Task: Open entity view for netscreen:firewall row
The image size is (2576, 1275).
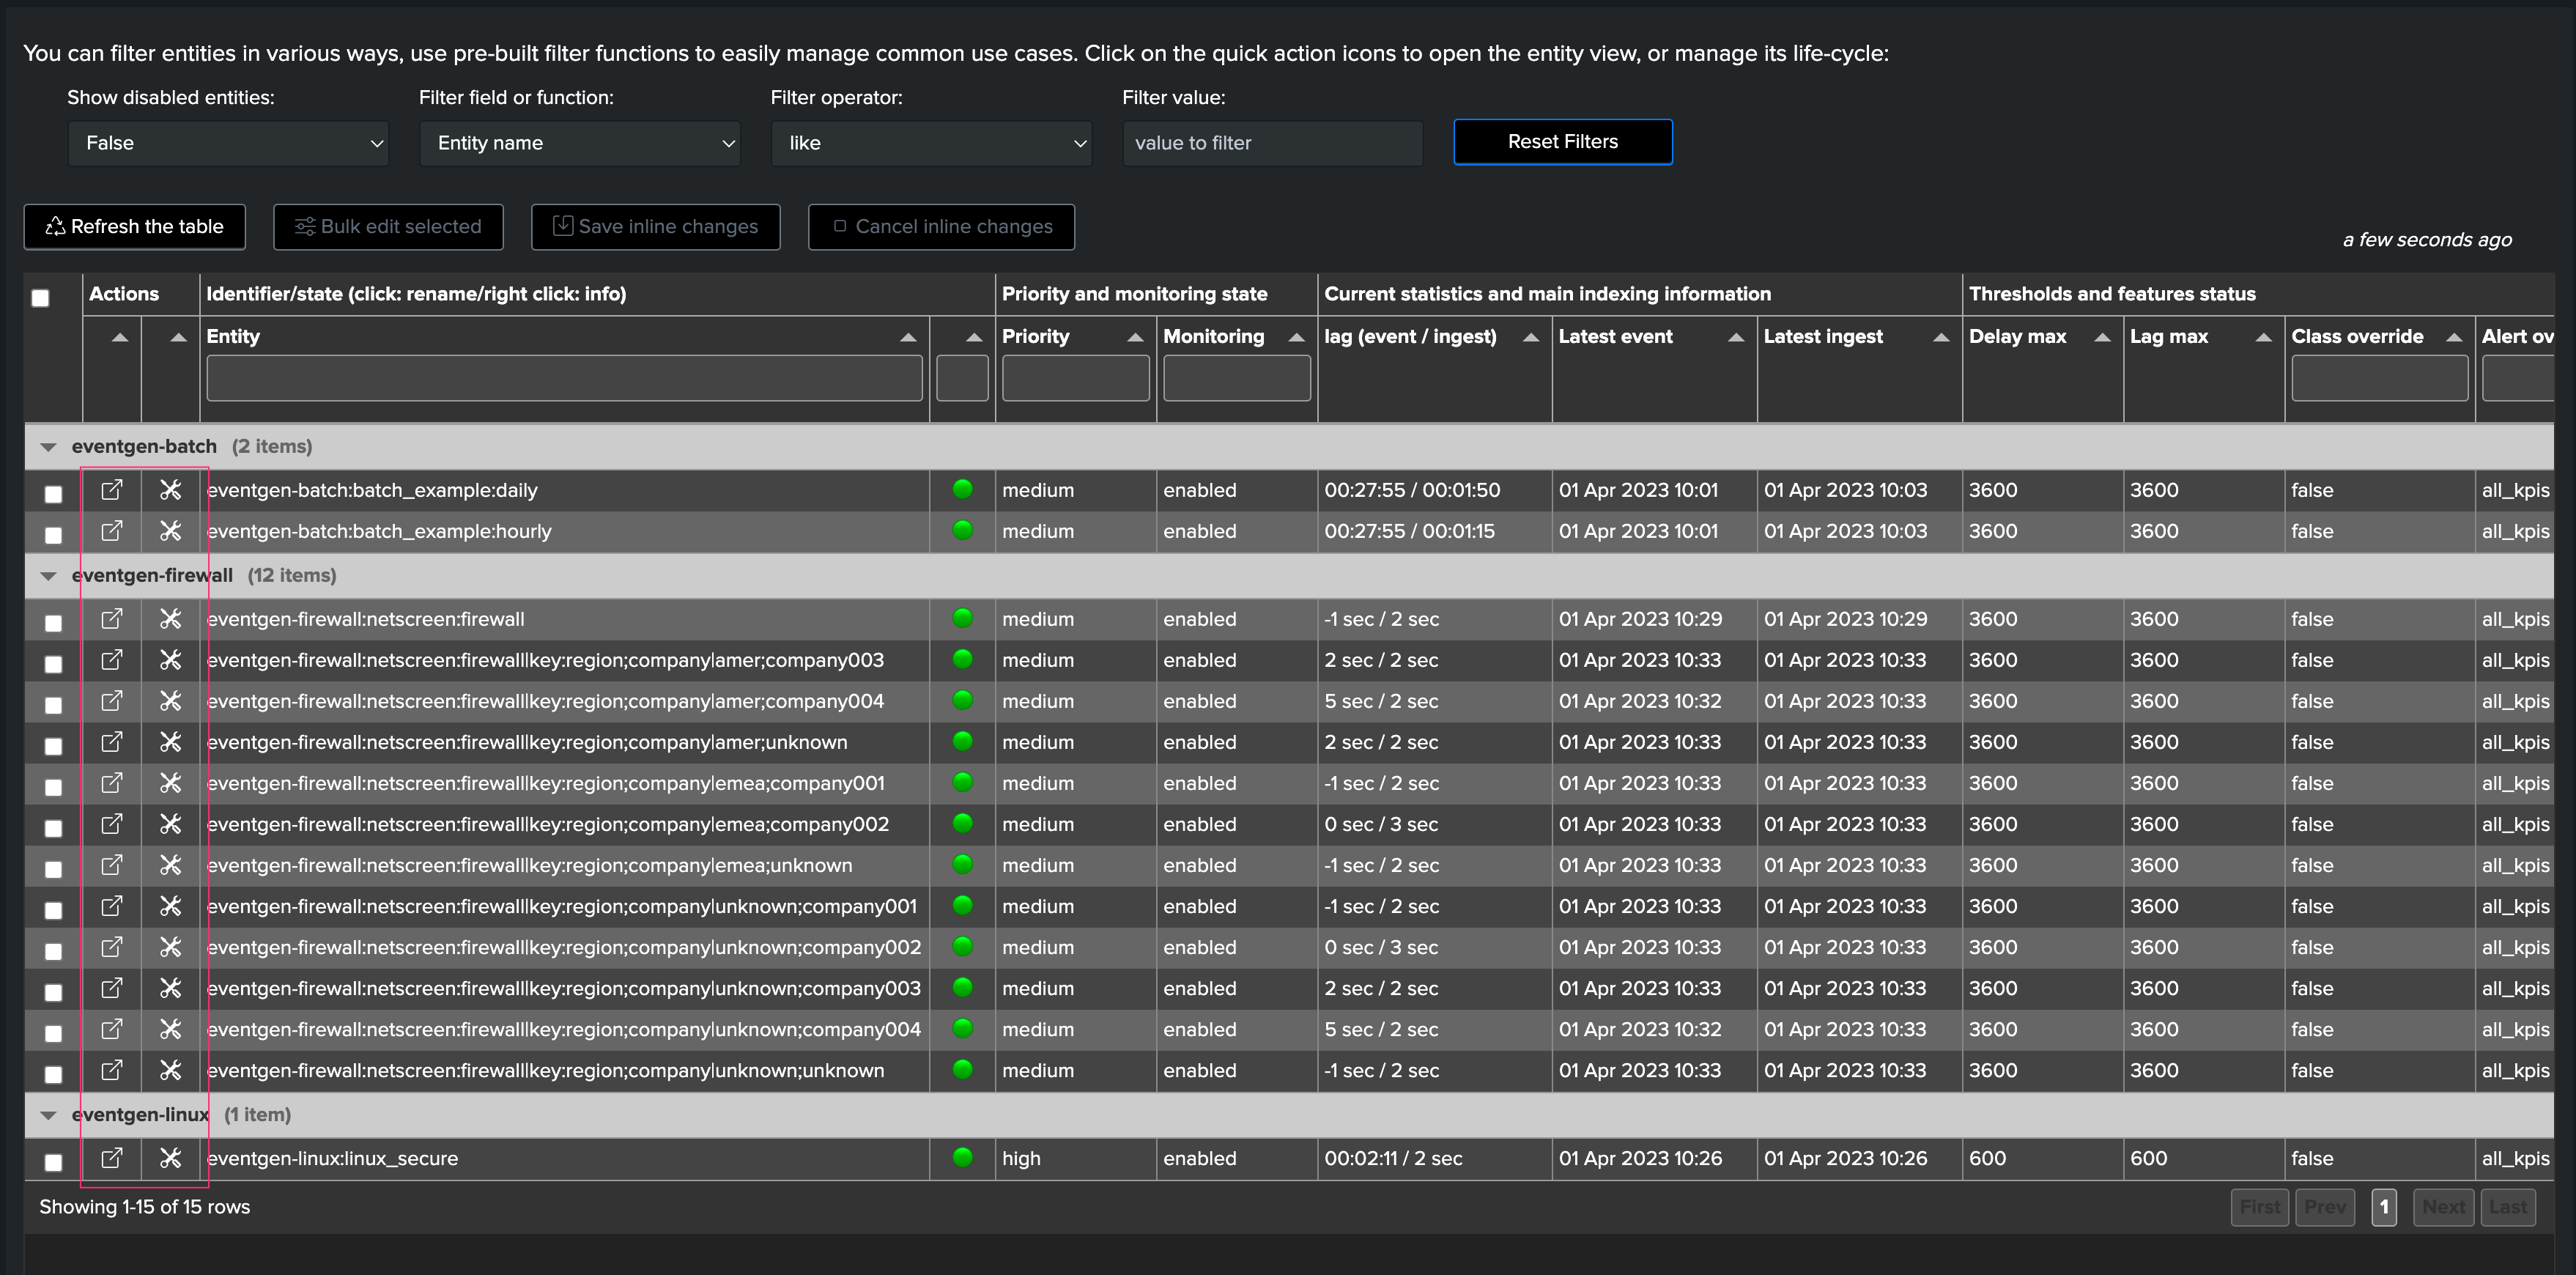Action: point(112,619)
